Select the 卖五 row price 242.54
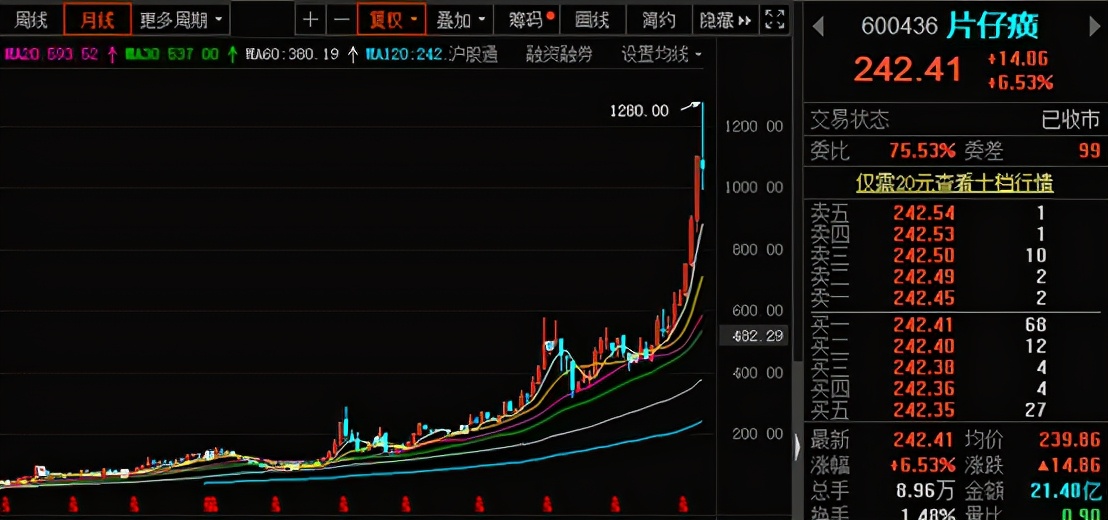 pos(924,213)
